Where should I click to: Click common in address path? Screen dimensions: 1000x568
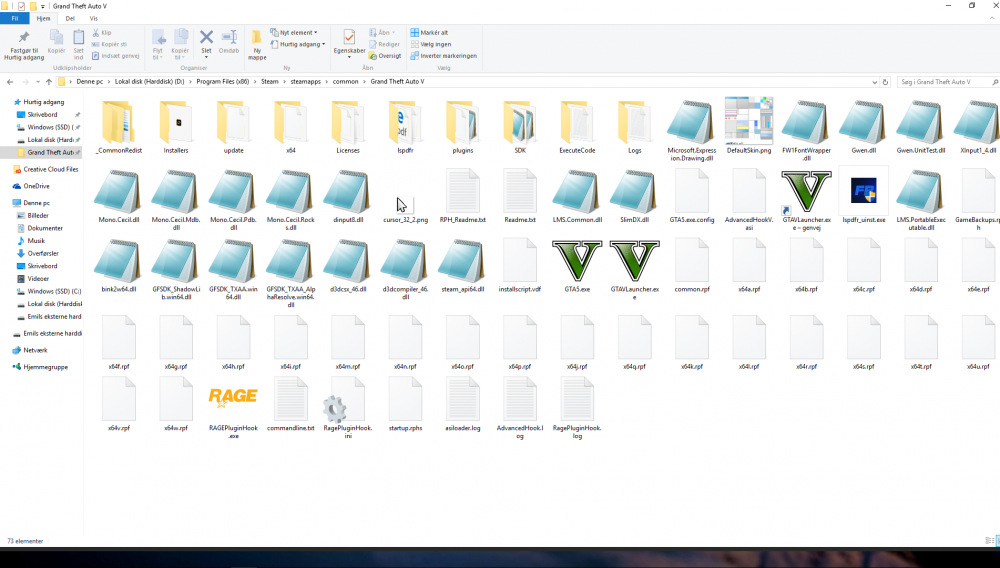(x=345, y=82)
